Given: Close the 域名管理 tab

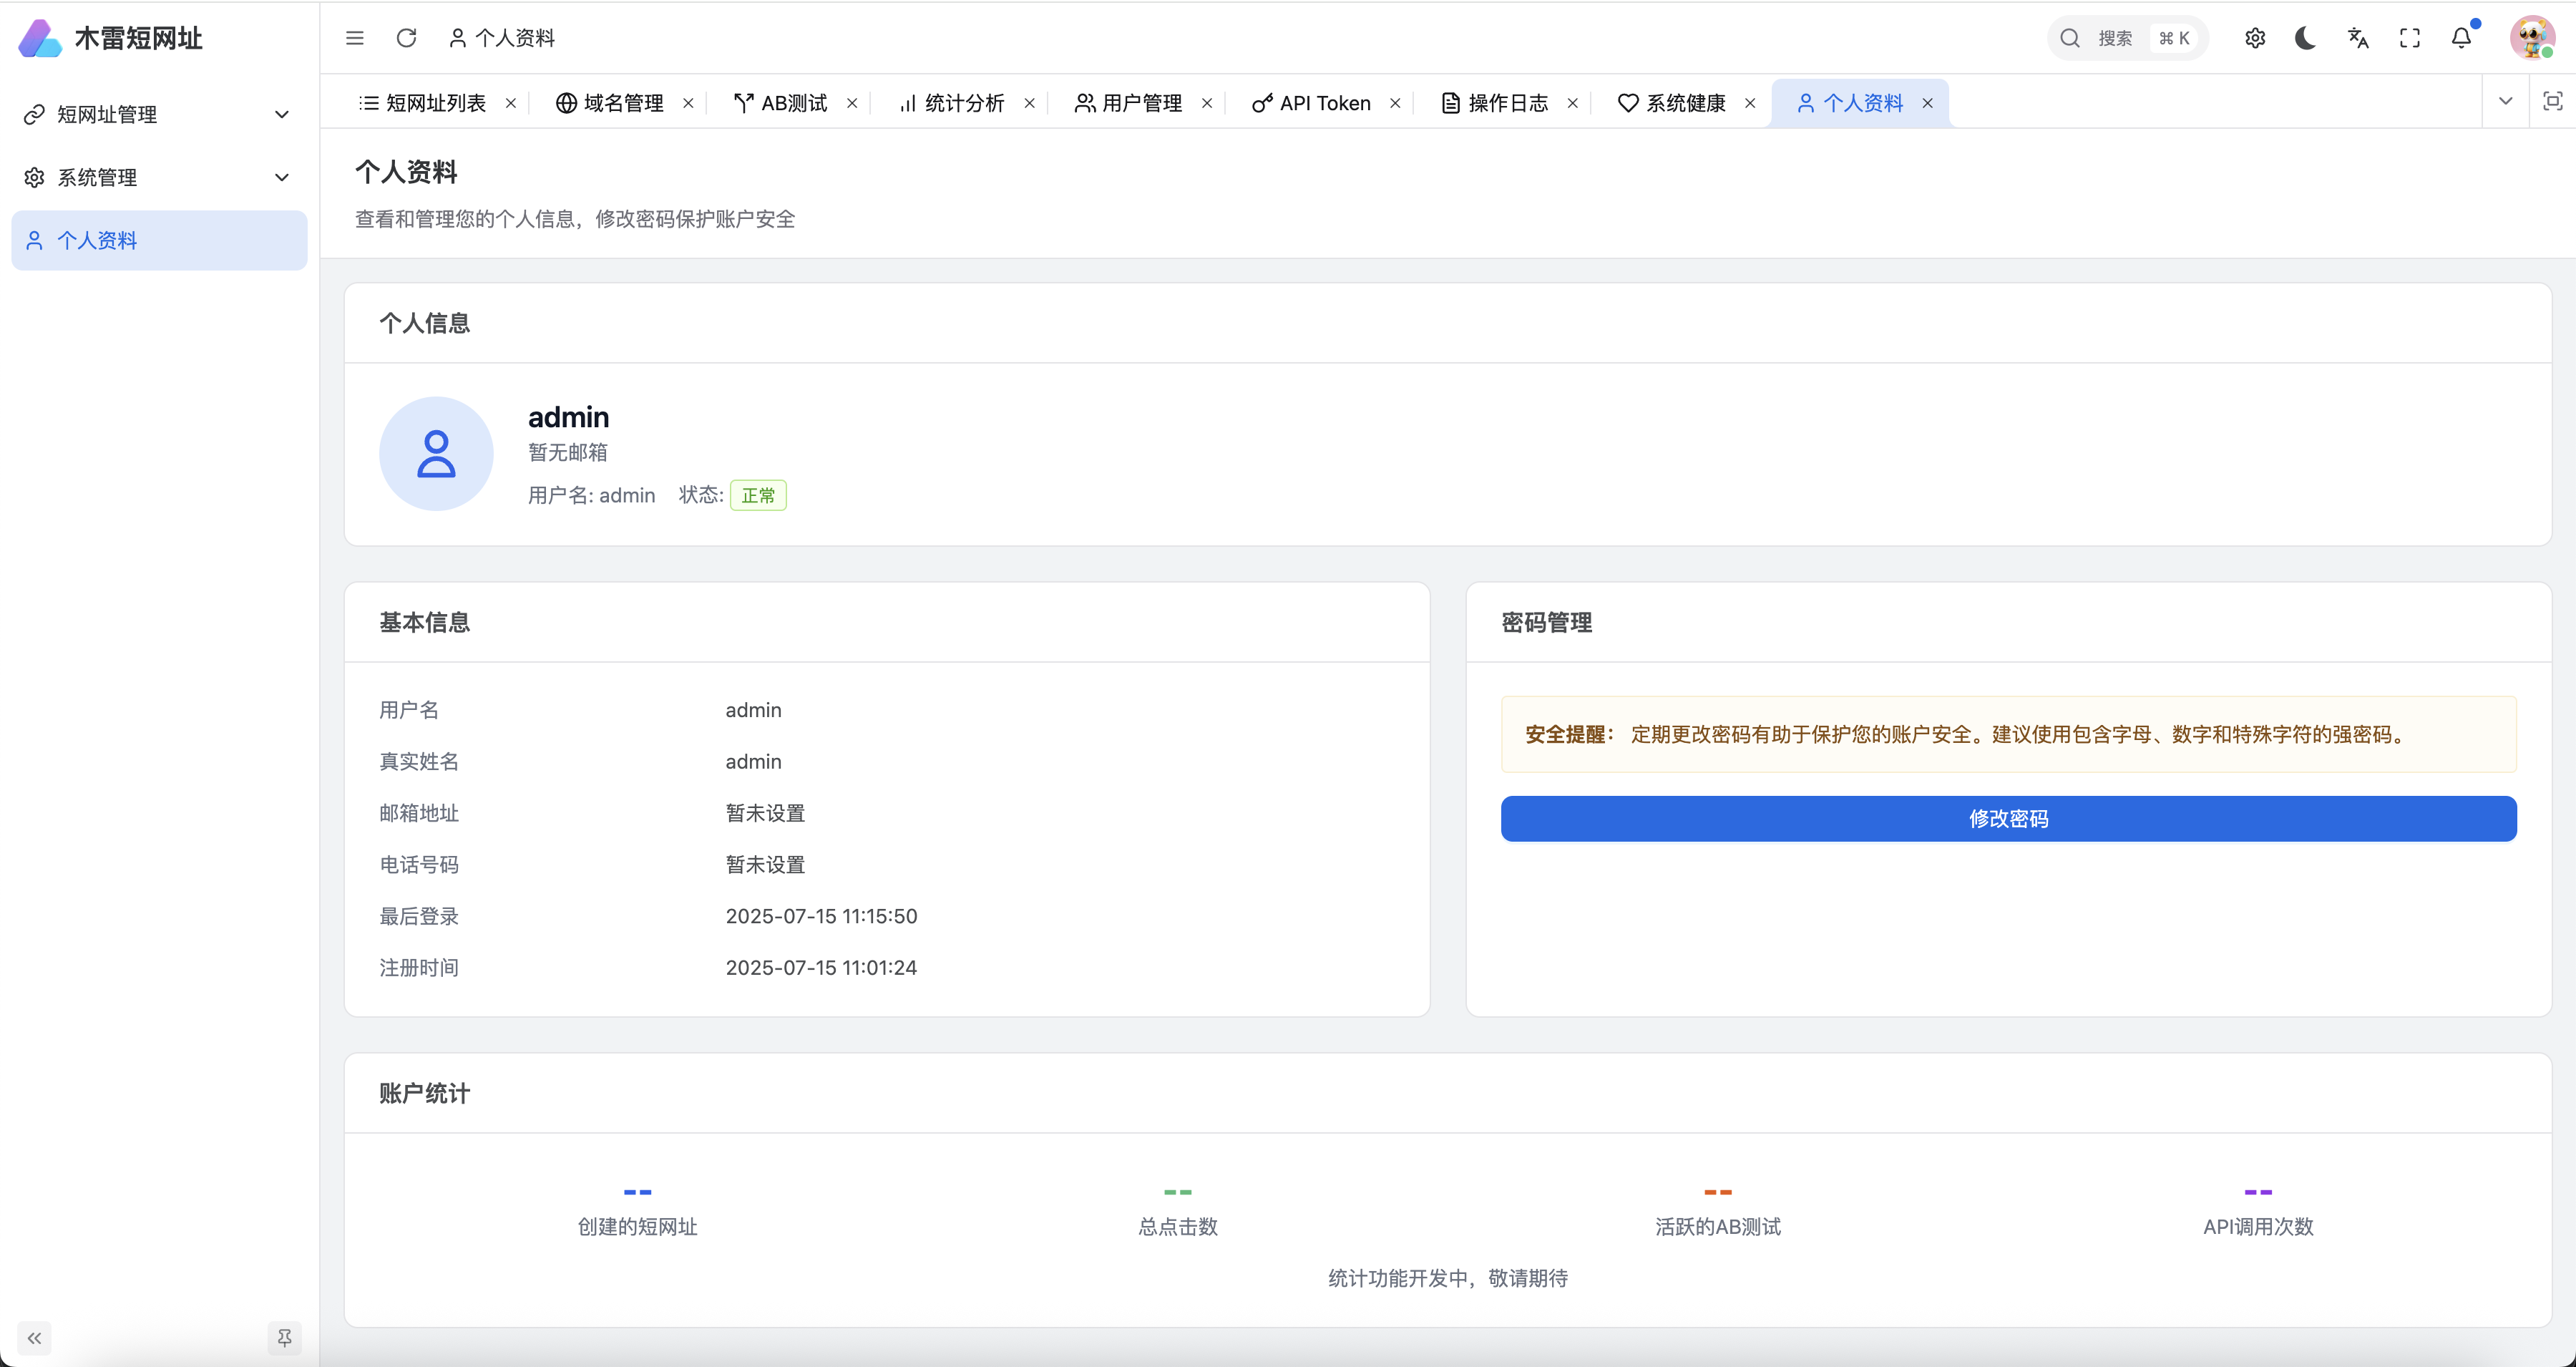Looking at the screenshot, I should [688, 103].
